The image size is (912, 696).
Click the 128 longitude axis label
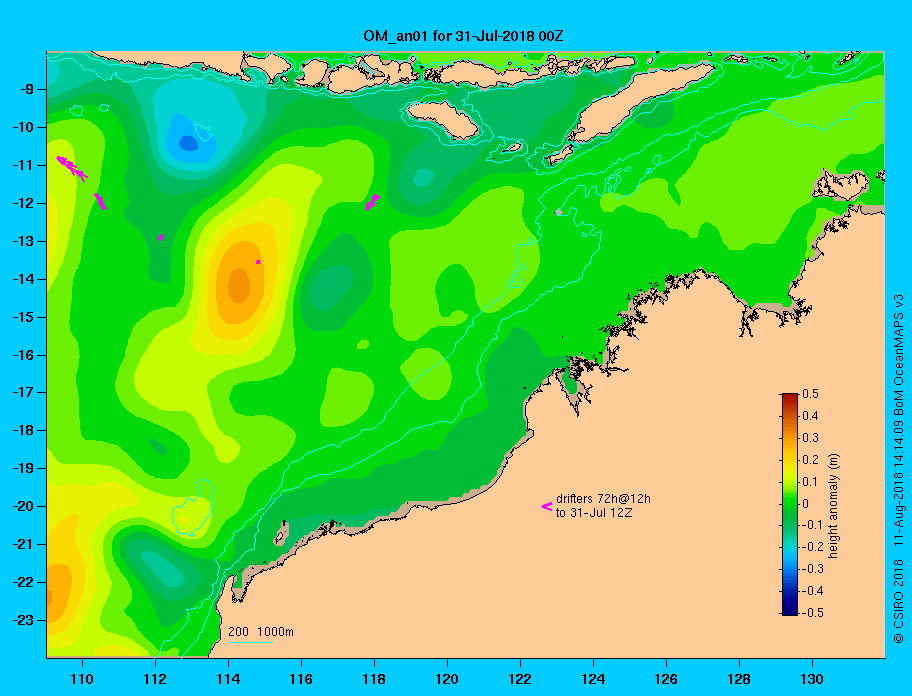pyautogui.click(x=739, y=679)
